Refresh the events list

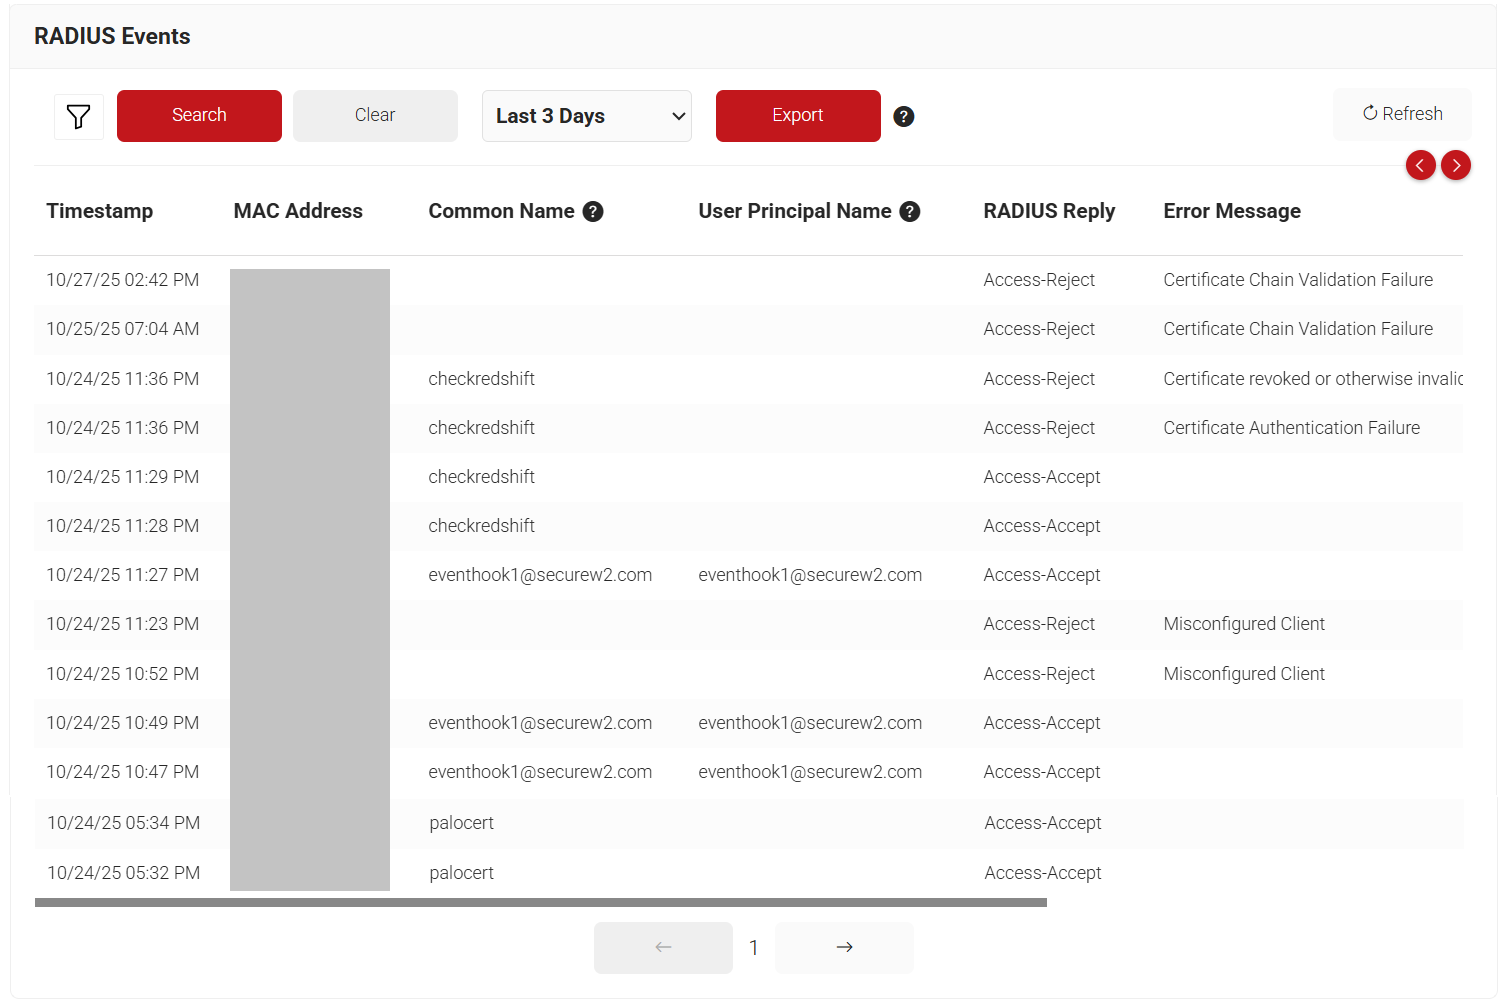click(x=1401, y=114)
